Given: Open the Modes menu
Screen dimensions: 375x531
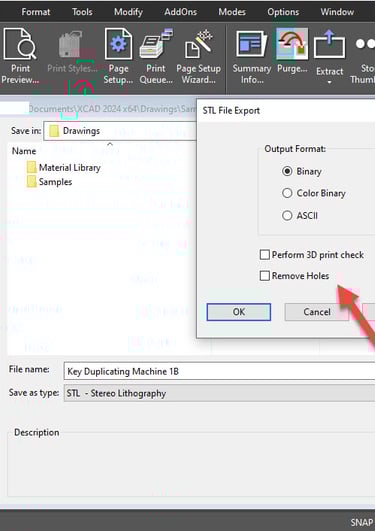Looking at the screenshot, I should [232, 12].
